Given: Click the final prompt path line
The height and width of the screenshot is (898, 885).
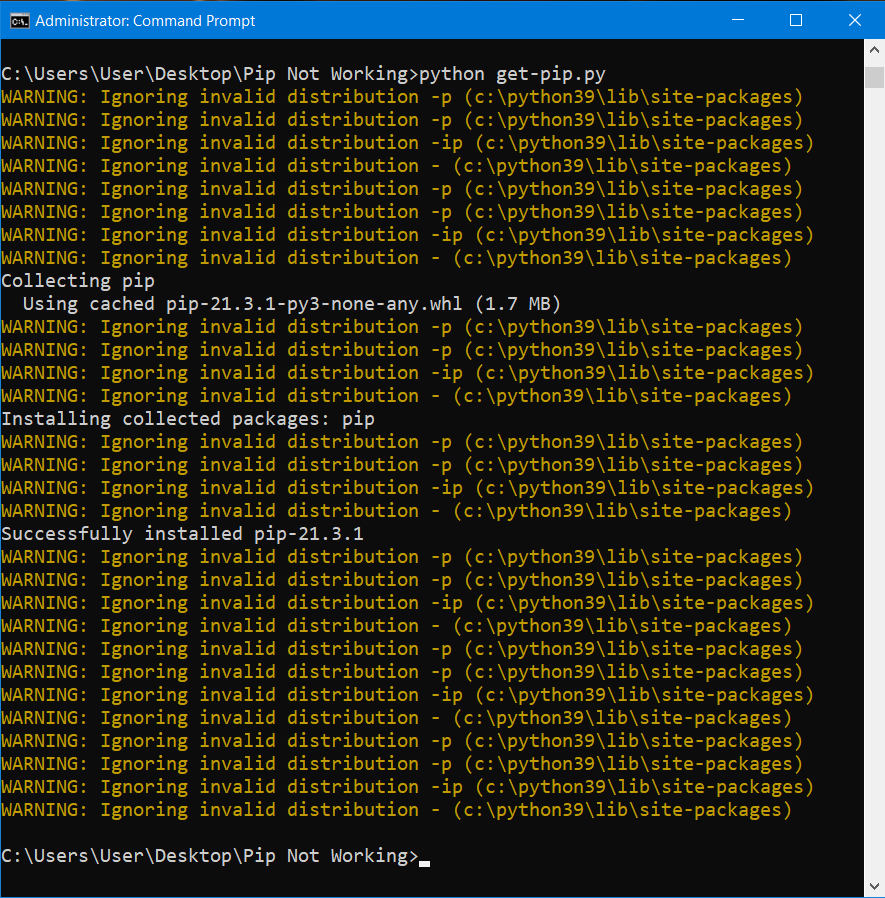Looking at the screenshot, I should [x=200, y=856].
